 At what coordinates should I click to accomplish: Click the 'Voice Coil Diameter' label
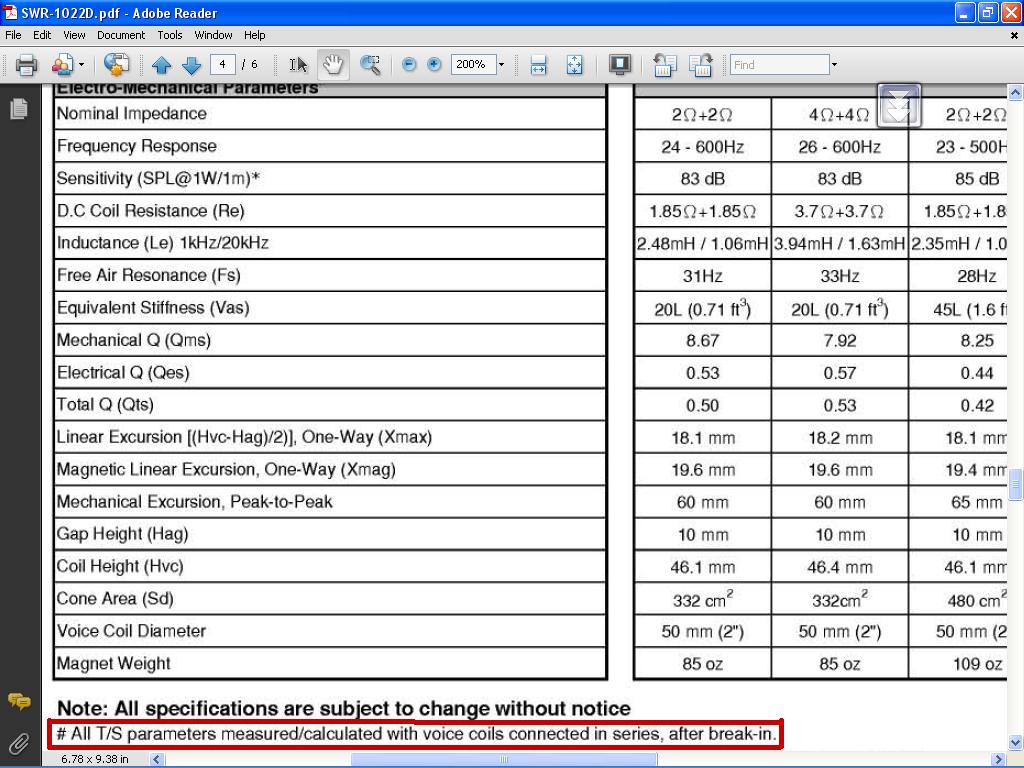tap(131, 631)
